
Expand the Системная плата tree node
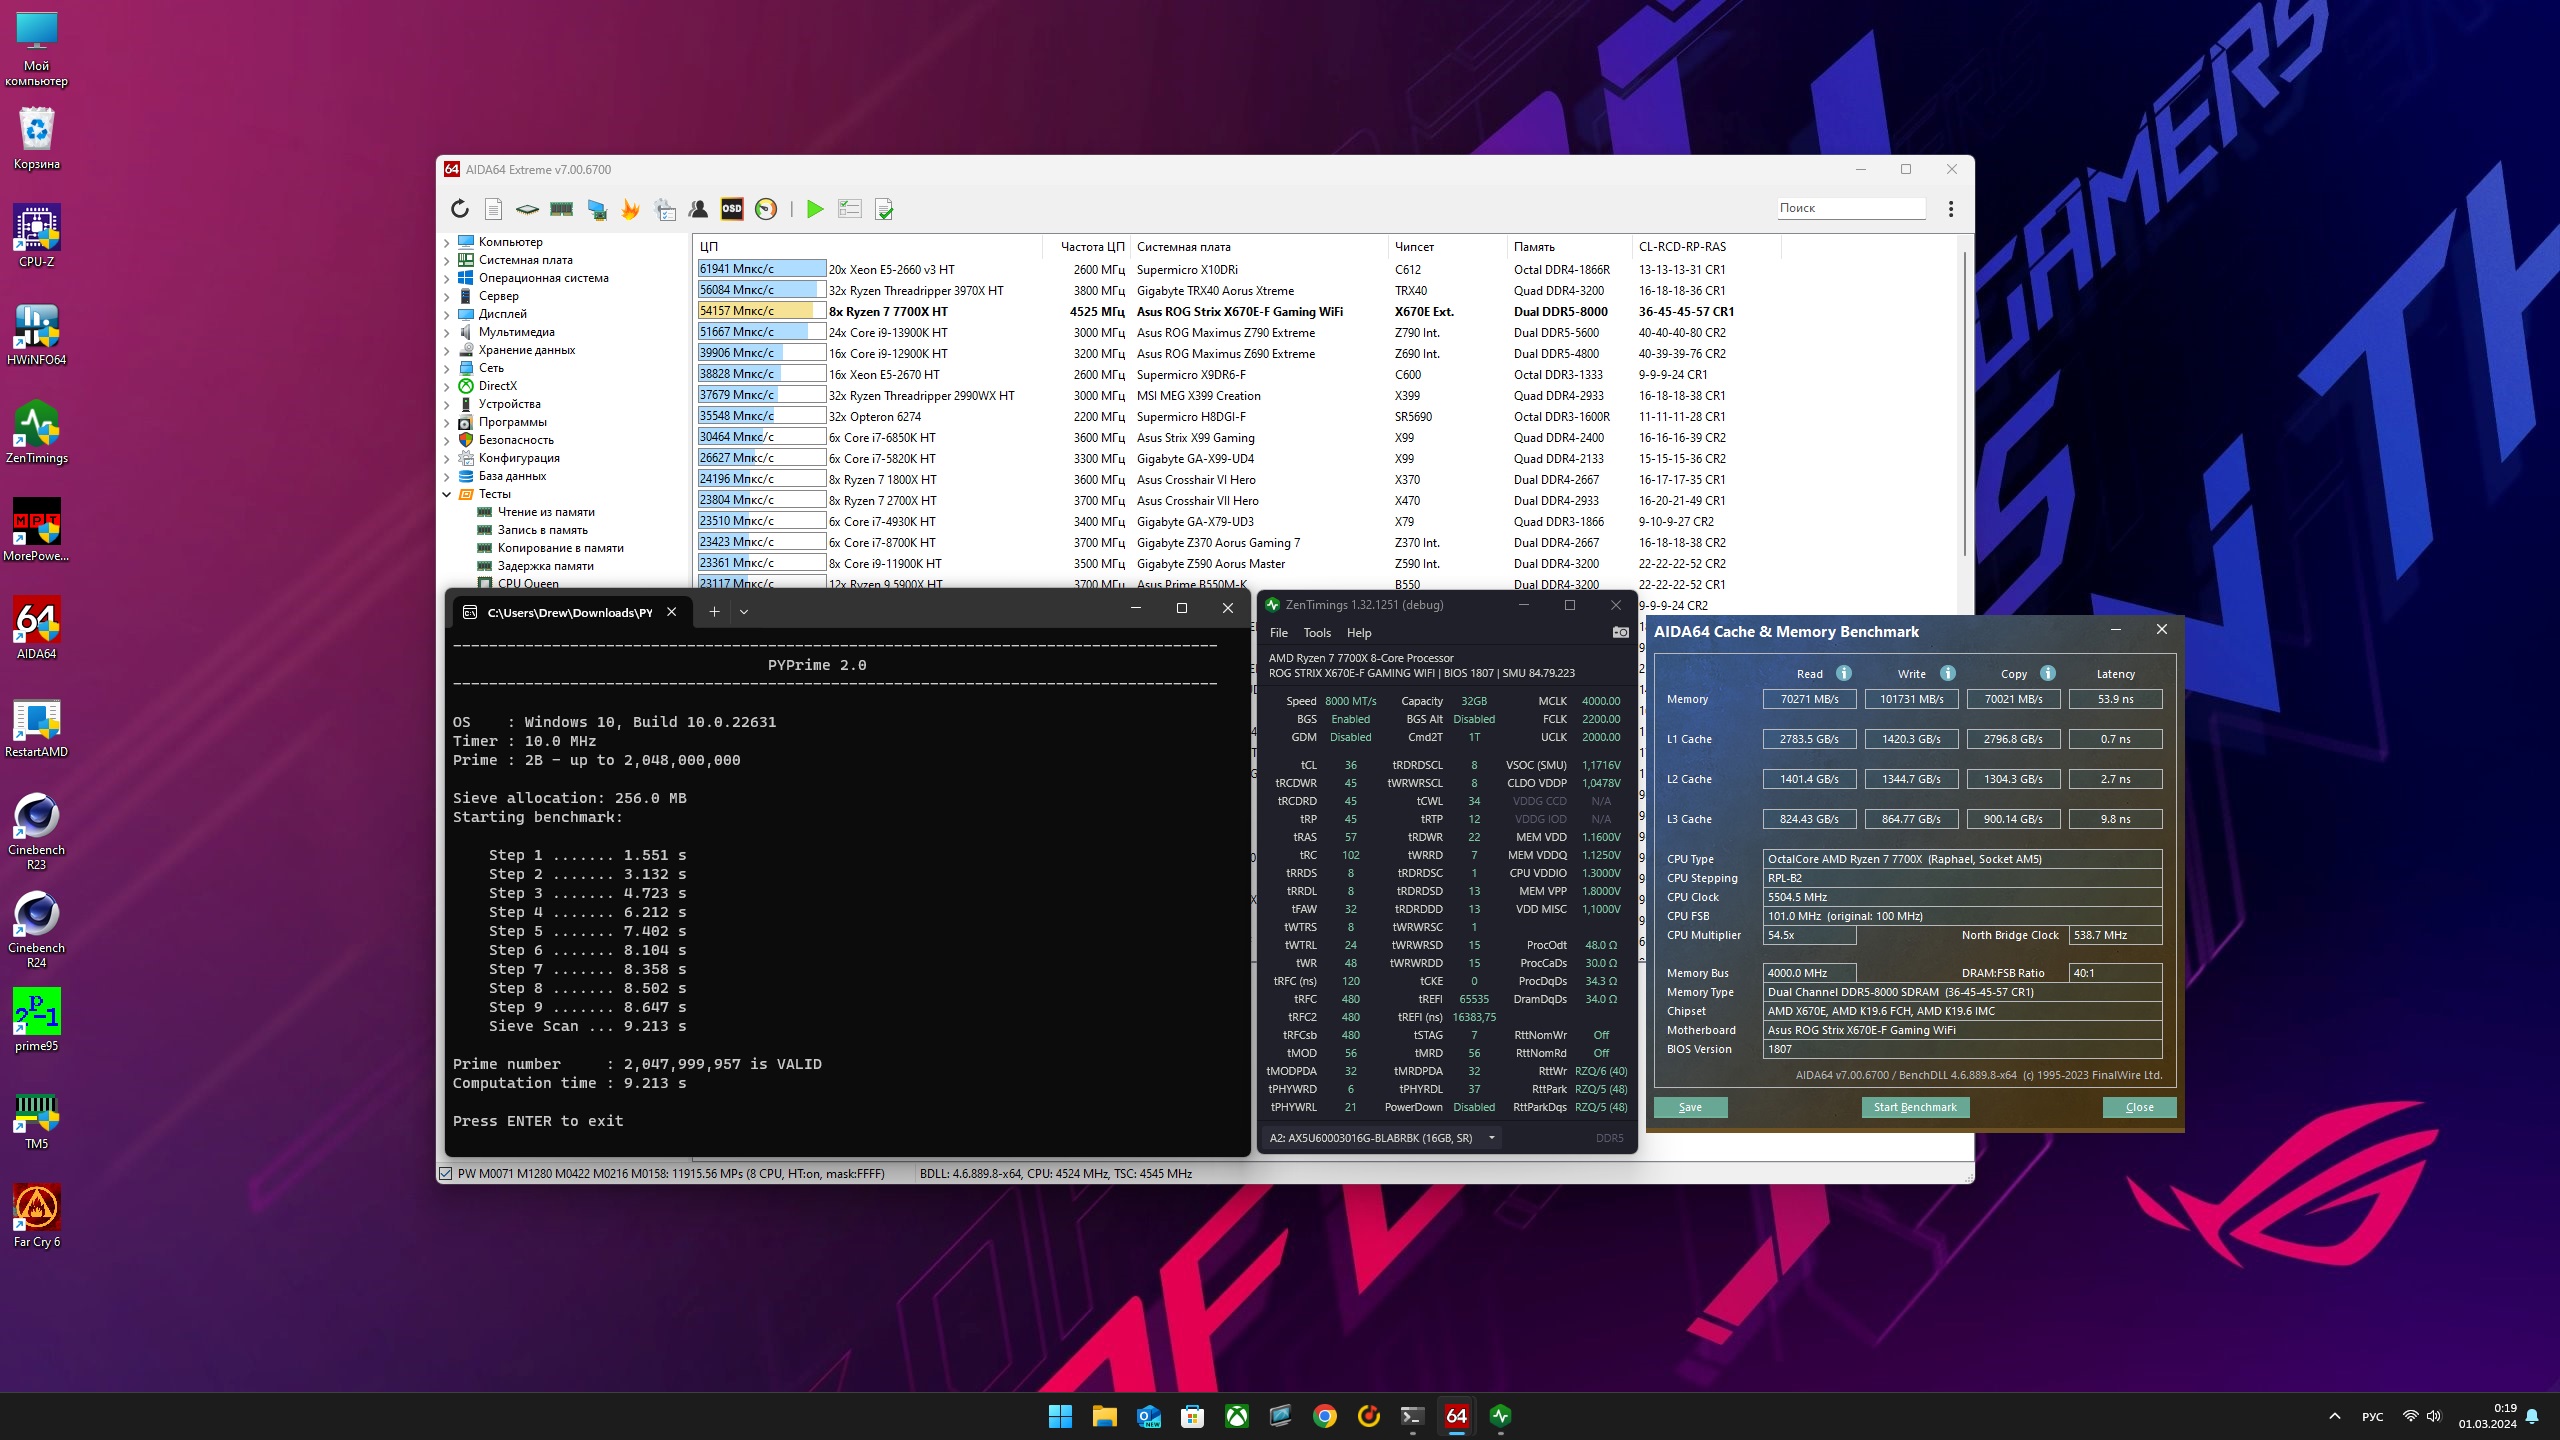[446, 260]
